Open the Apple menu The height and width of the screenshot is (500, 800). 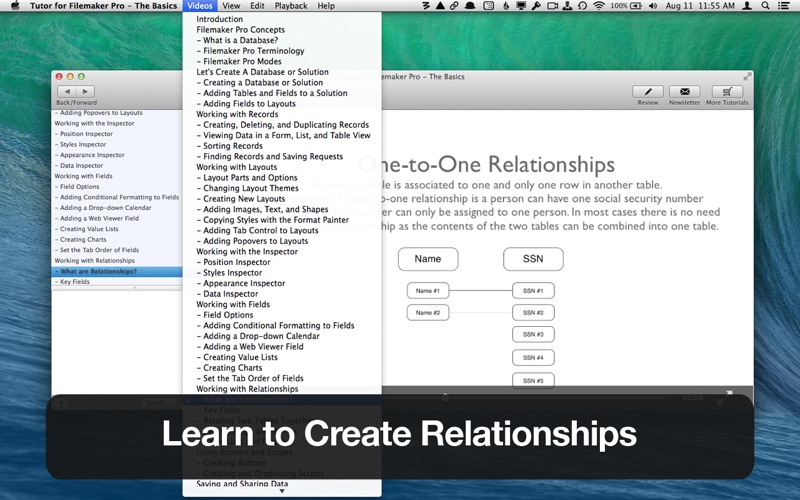click(x=15, y=6)
